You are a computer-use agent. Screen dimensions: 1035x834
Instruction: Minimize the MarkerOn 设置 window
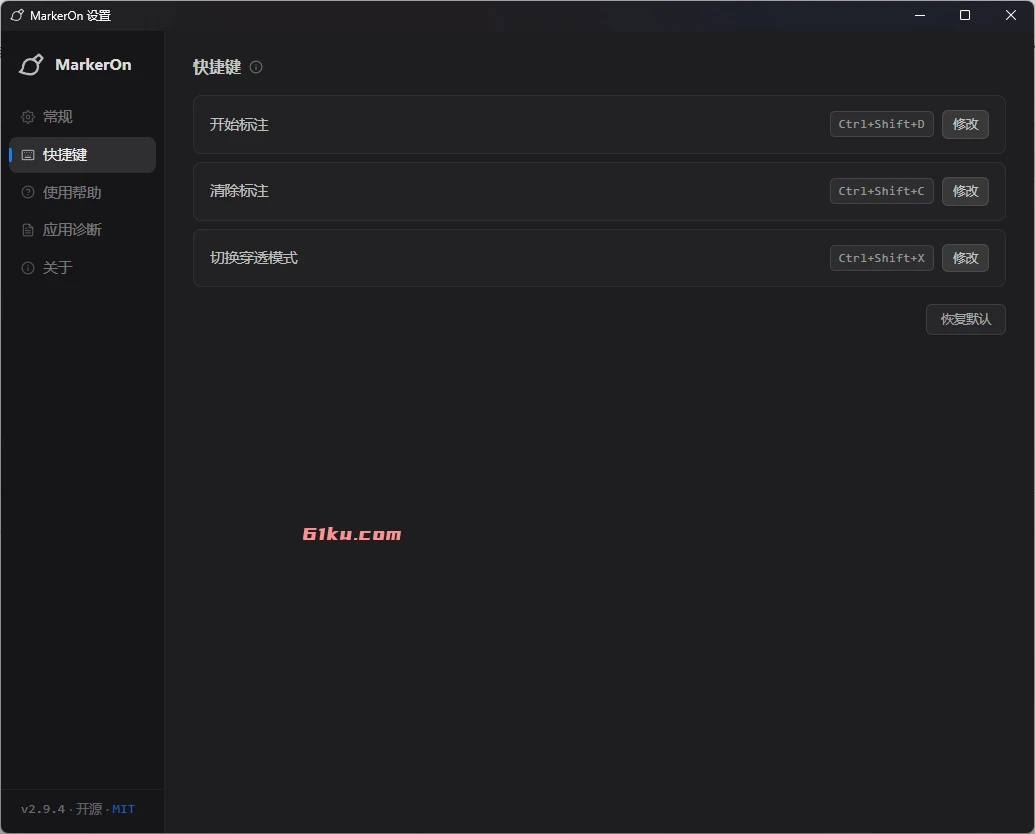click(x=919, y=15)
